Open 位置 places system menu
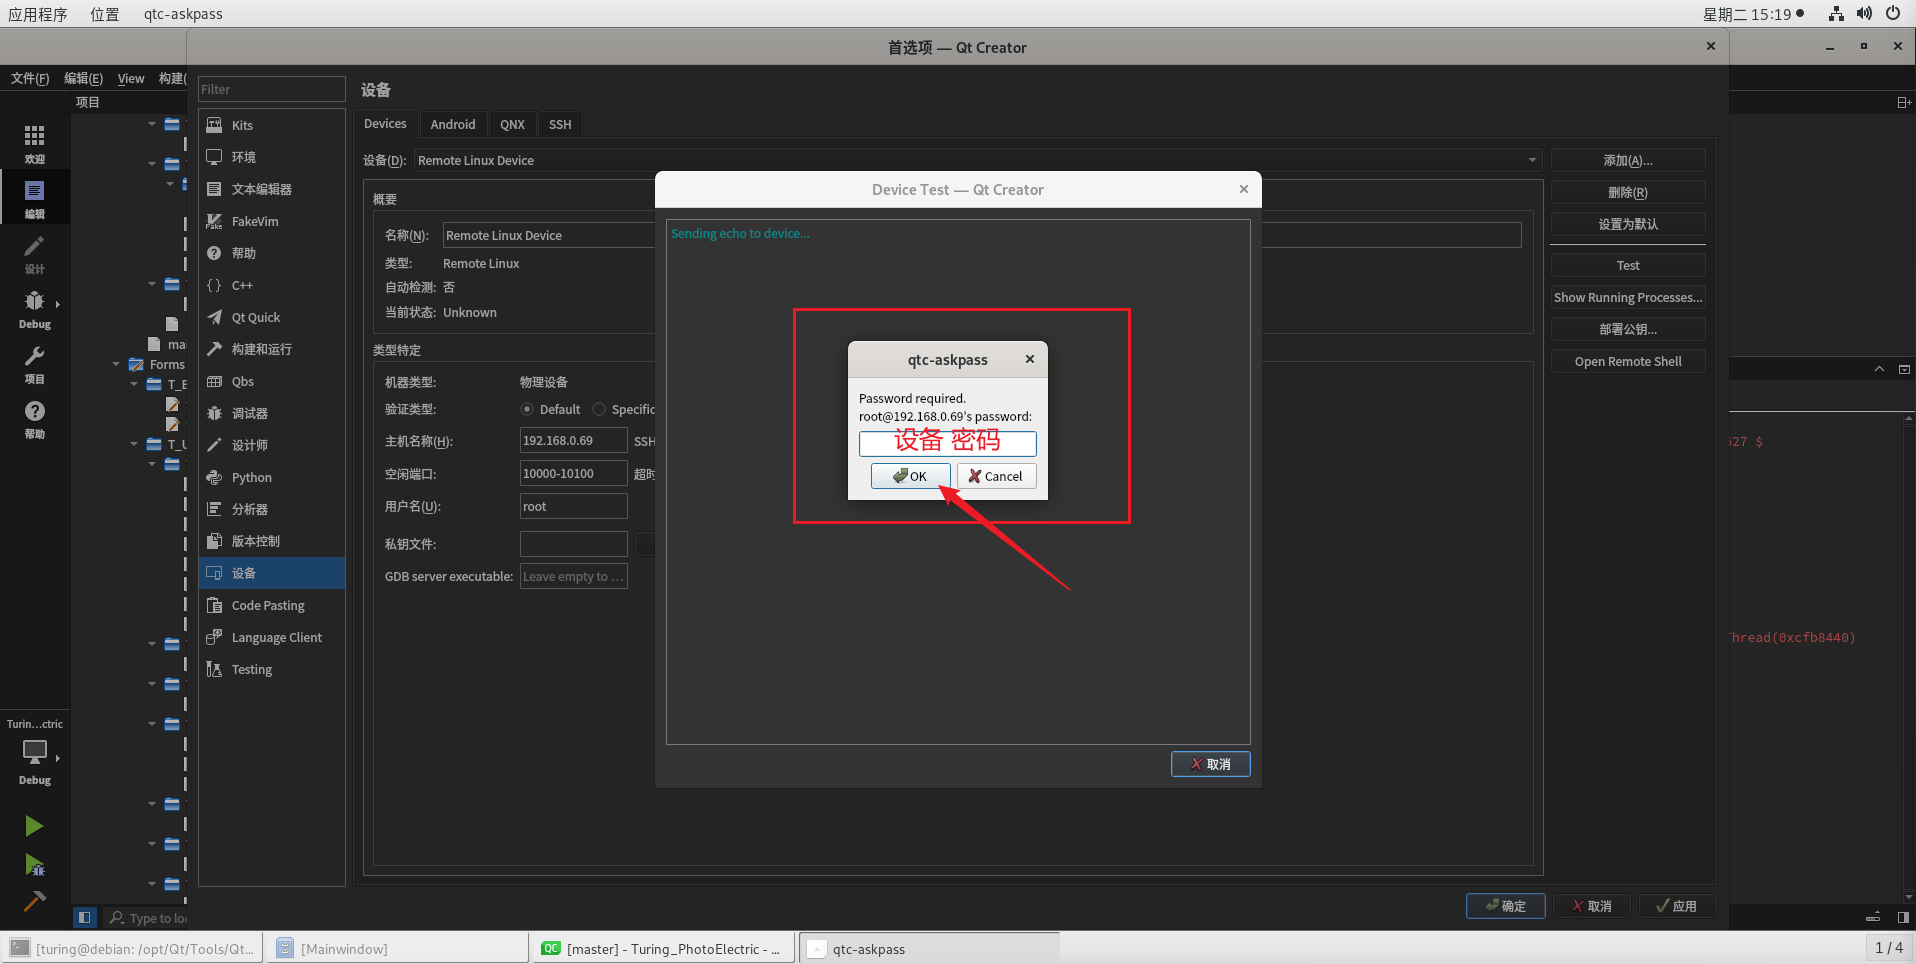This screenshot has width=1916, height=964. tap(104, 14)
